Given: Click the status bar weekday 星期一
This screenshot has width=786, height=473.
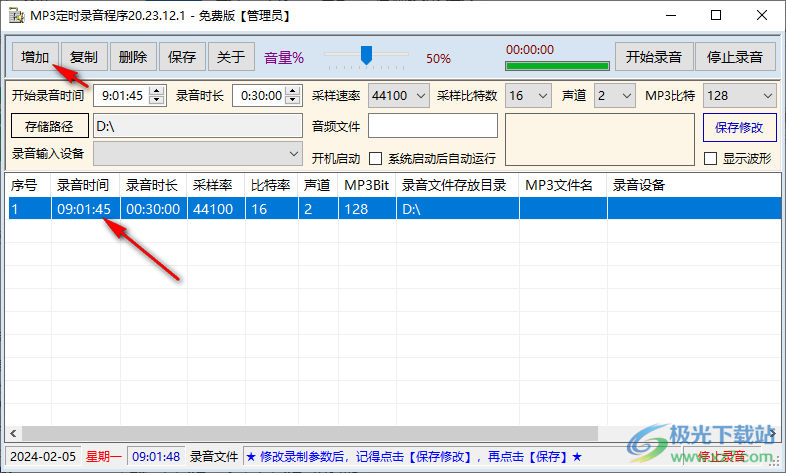Looking at the screenshot, I should pyautogui.click(x=103, y=456).
